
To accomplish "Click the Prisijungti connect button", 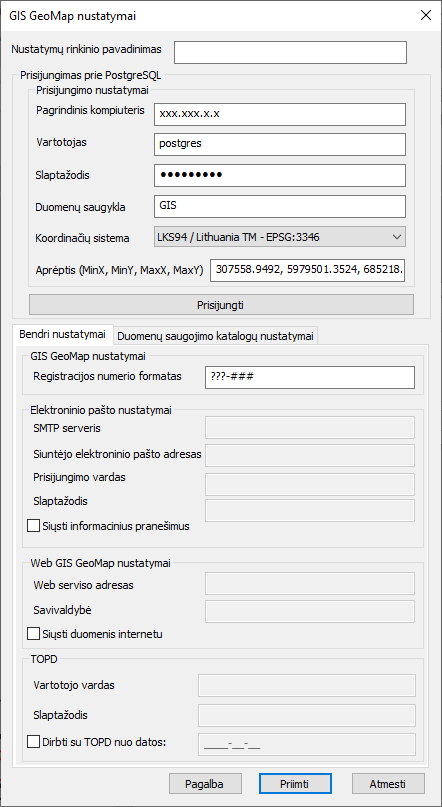I will (221, 305).
